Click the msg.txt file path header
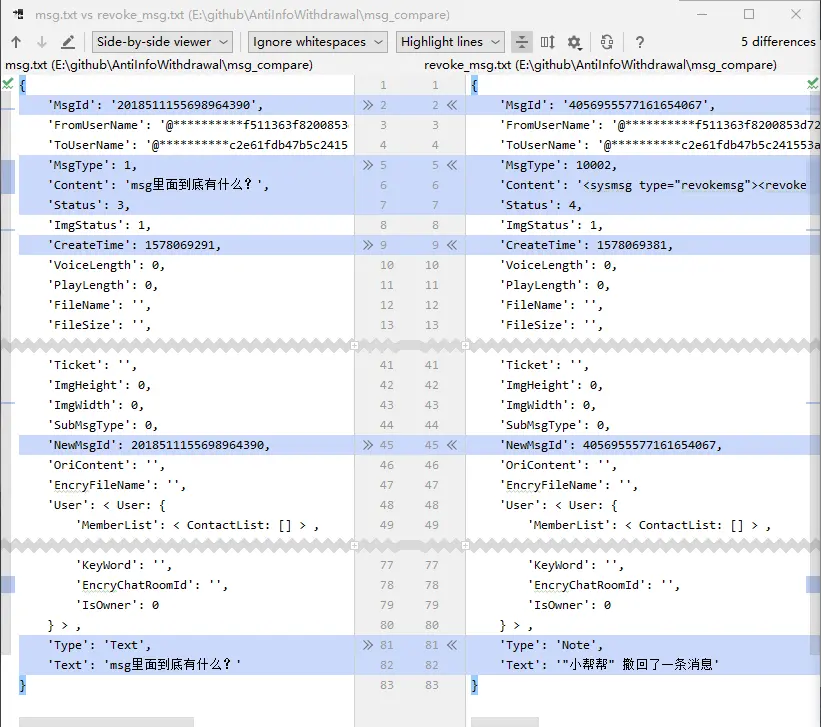Image resolution: width=821 pixels, height=727 pixels. pos(159,65)
